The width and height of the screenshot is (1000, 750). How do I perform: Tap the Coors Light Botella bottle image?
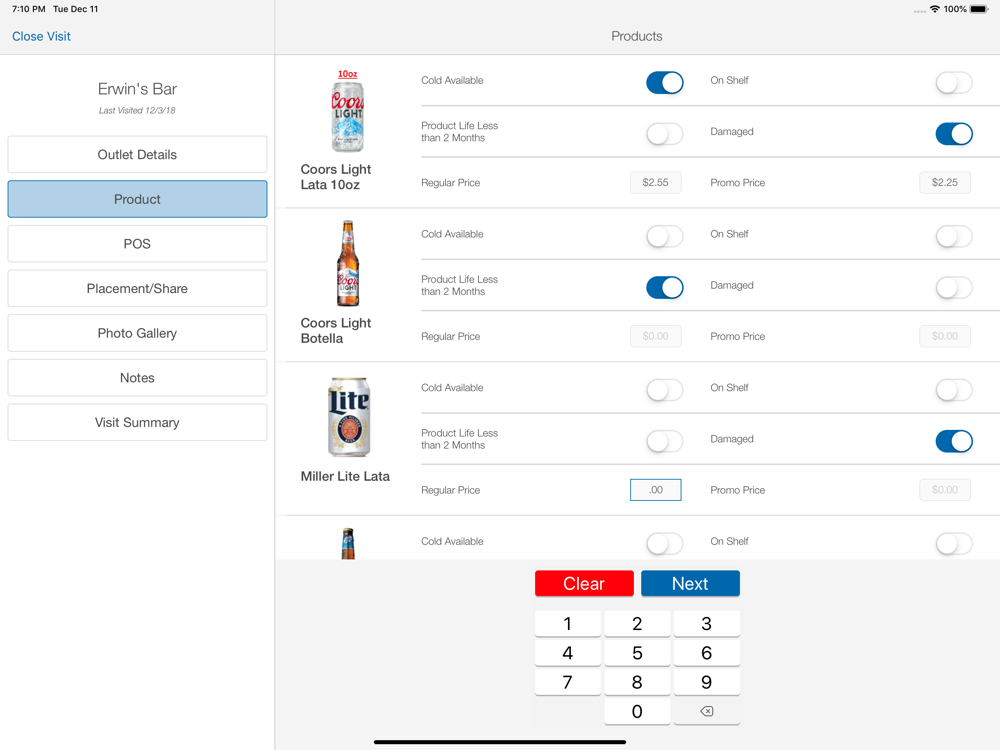(x=347, y=264)
